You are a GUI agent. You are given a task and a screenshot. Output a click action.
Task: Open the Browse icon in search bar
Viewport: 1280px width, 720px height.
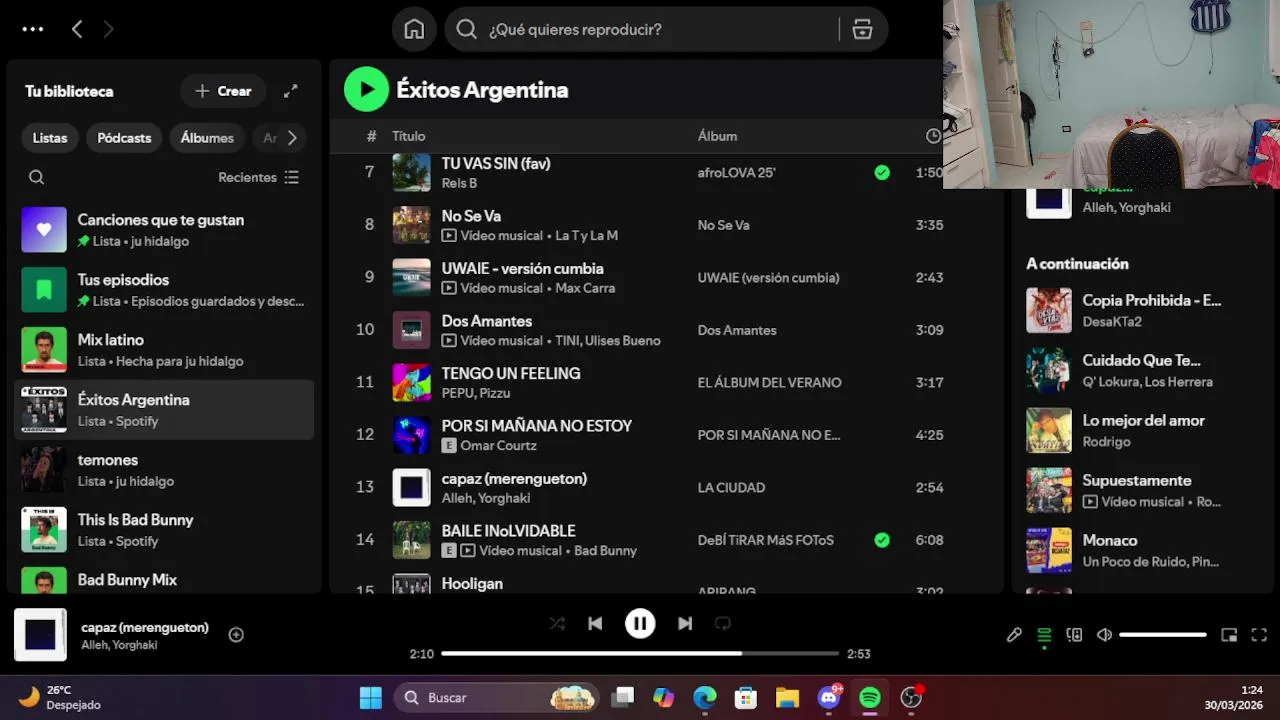[x=862, y=29]
